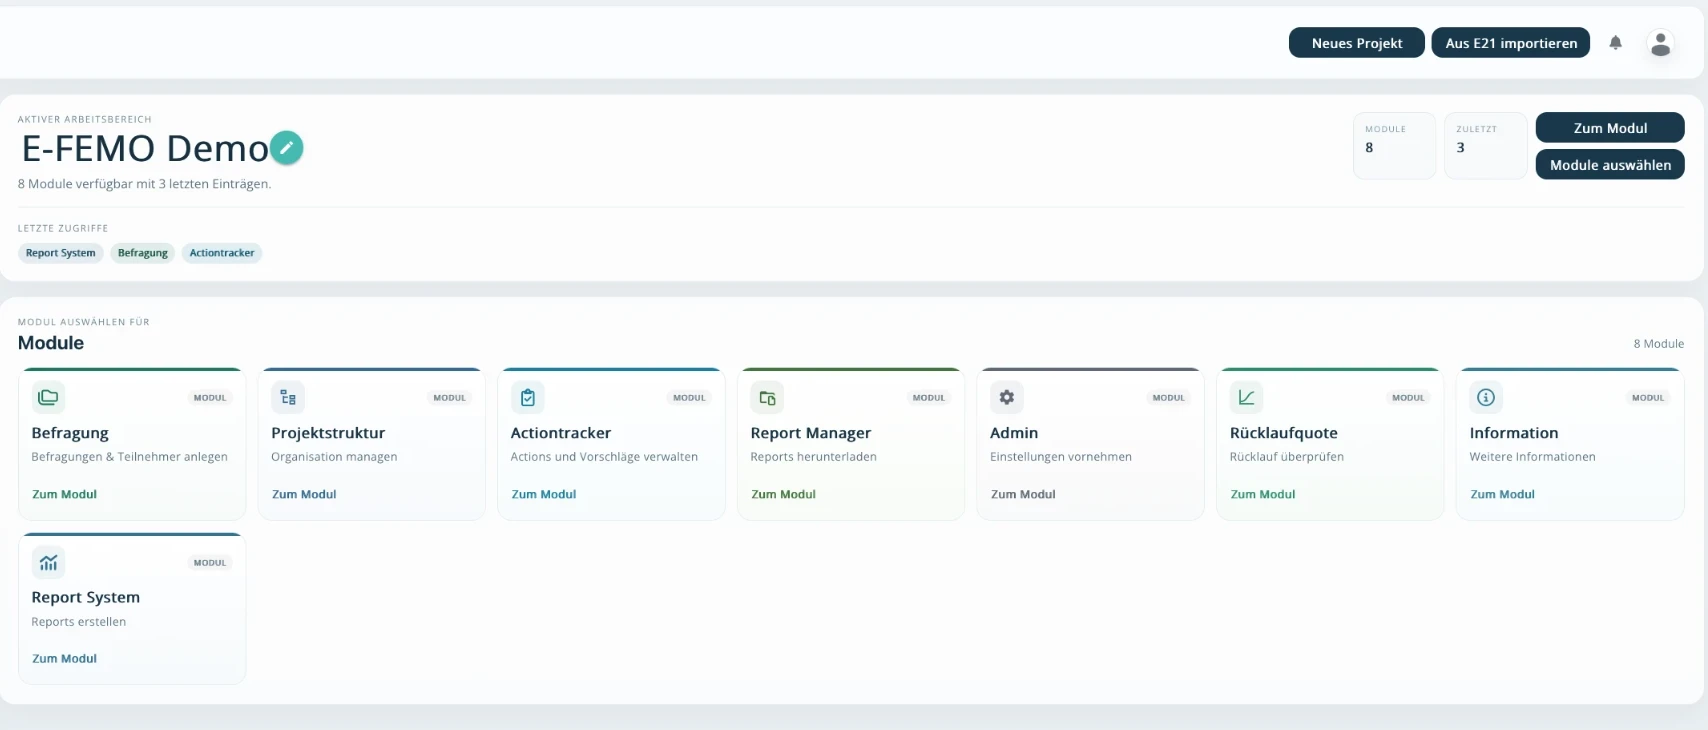Click the dark Zum Modul button

tap(1610, 128)
